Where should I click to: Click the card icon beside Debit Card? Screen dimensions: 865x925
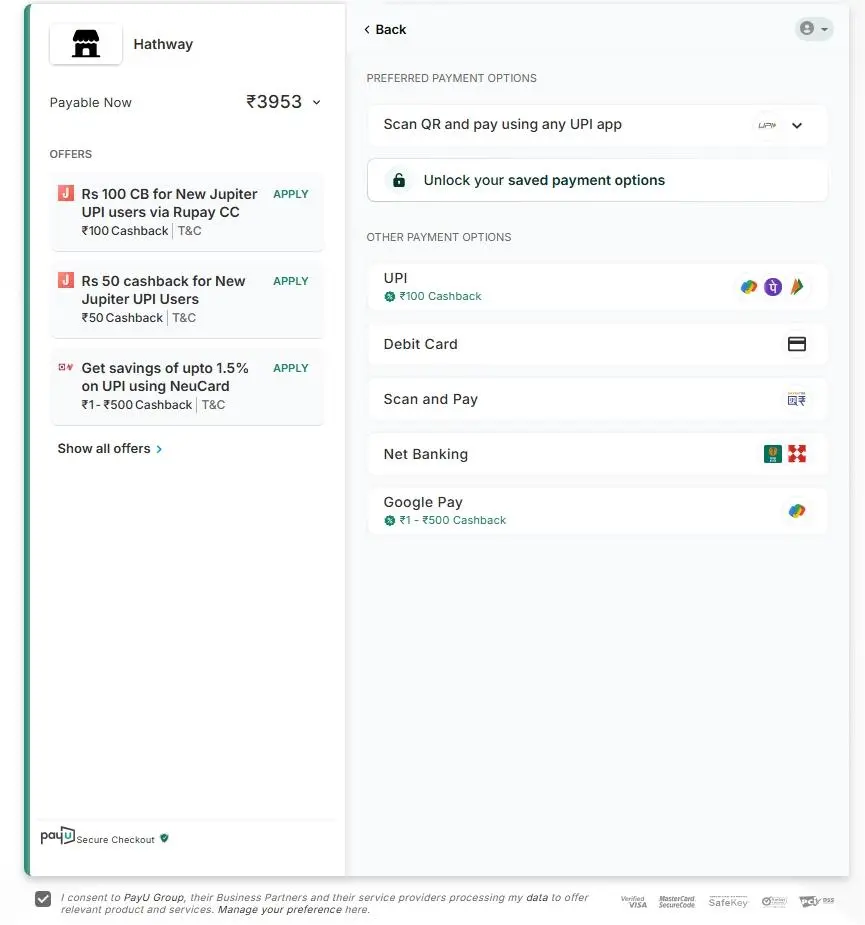(797, 344)
